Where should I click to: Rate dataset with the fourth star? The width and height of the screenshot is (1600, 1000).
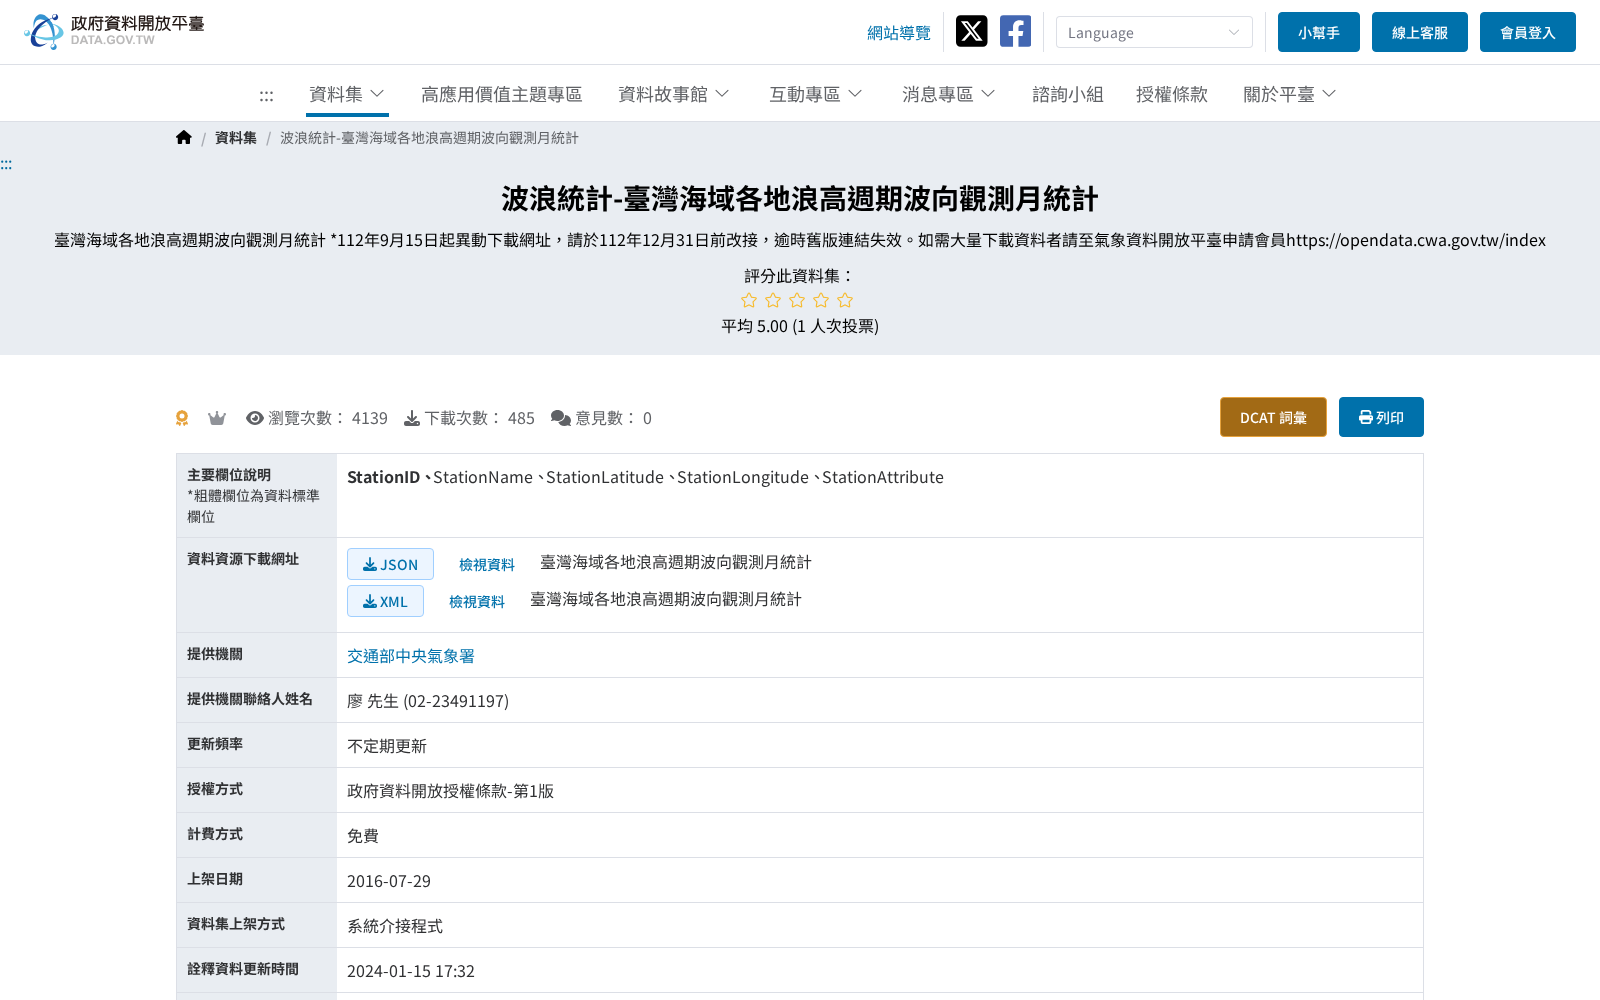click(821, 300)
